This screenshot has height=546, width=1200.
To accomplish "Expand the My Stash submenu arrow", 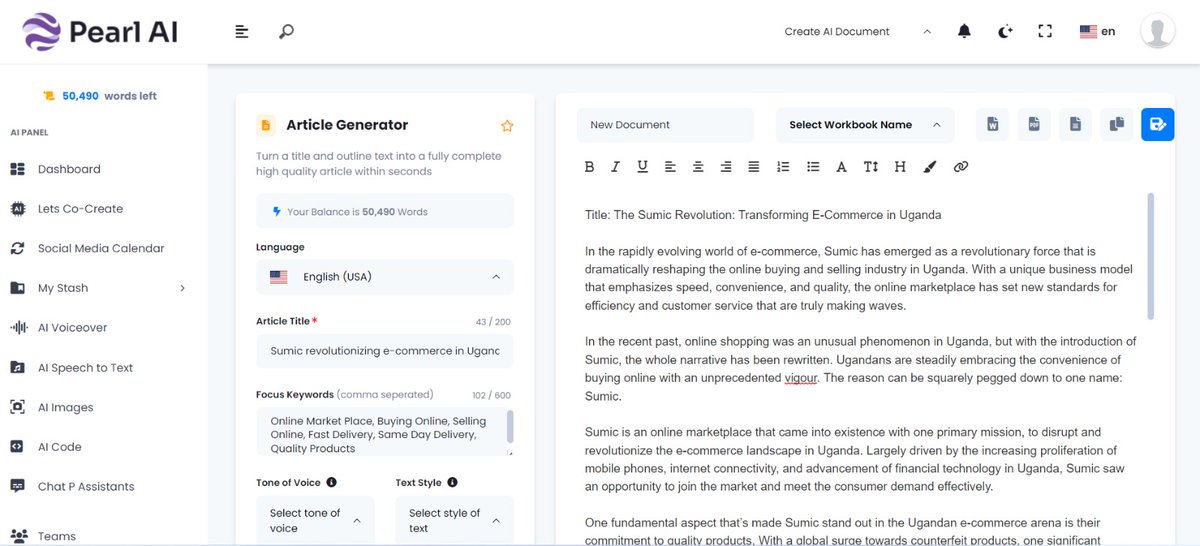I will point(182,288).
